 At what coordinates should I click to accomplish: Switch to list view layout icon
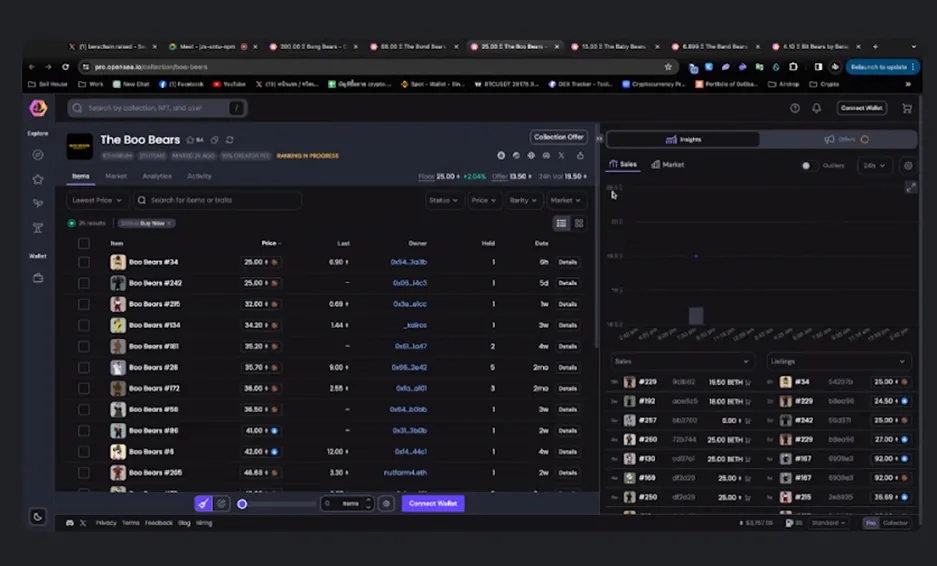tap(561, 223)
